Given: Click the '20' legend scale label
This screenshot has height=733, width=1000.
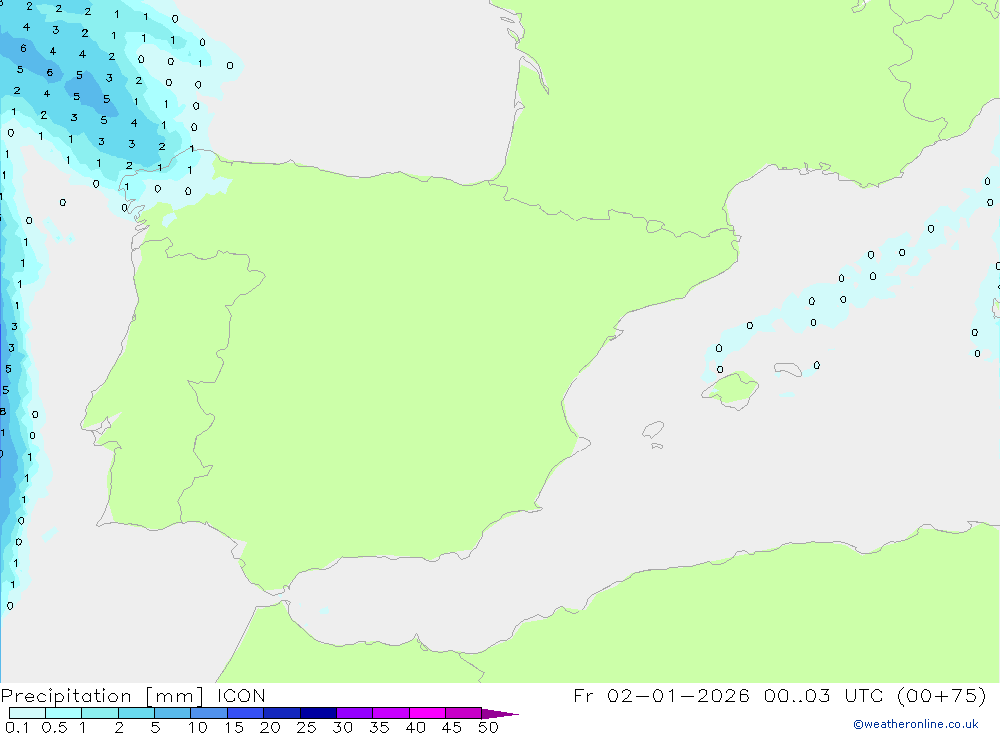Looking at the screenshot, I should click(270, 727).
